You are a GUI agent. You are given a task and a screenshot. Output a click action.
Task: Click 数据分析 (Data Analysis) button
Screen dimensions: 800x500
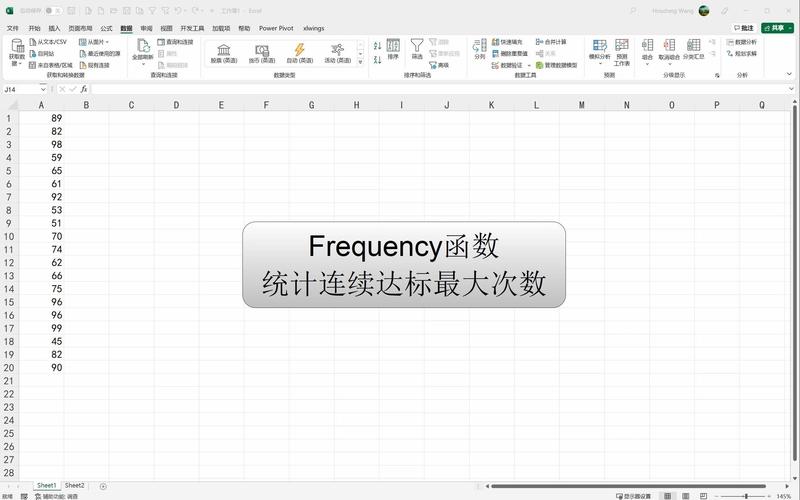(742, 42)
